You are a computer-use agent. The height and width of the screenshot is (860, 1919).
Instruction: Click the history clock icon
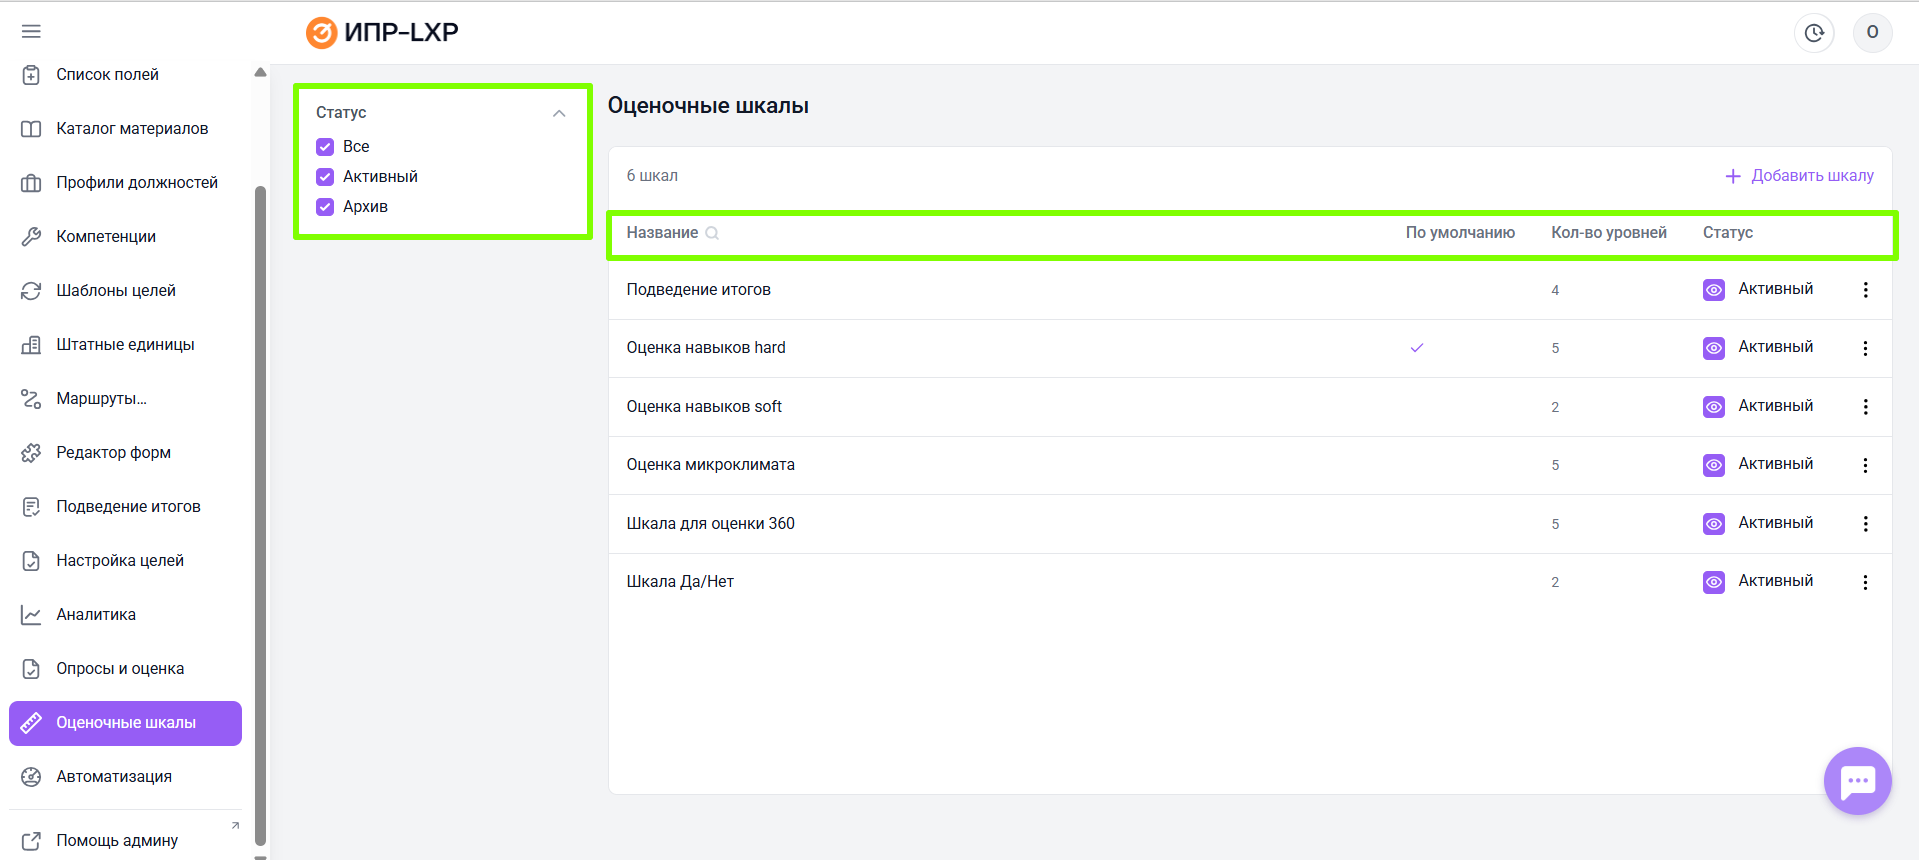[x=1814, y=33]
